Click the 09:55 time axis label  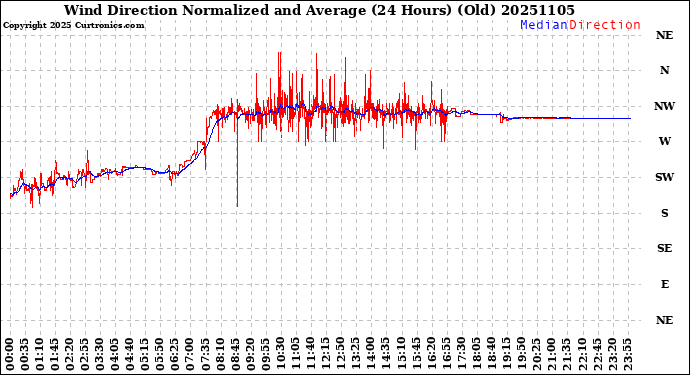point(266,355)
